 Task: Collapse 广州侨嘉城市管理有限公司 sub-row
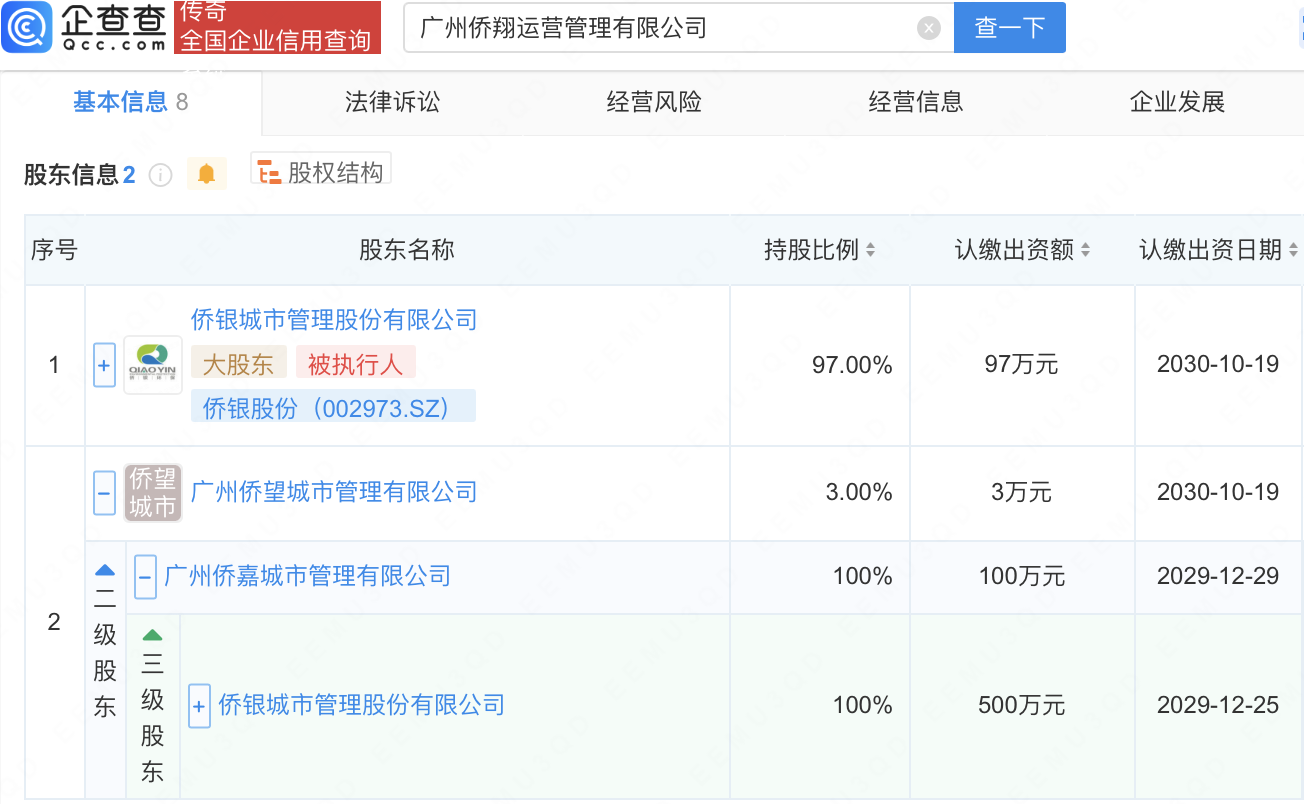click(x=145, y=577)
